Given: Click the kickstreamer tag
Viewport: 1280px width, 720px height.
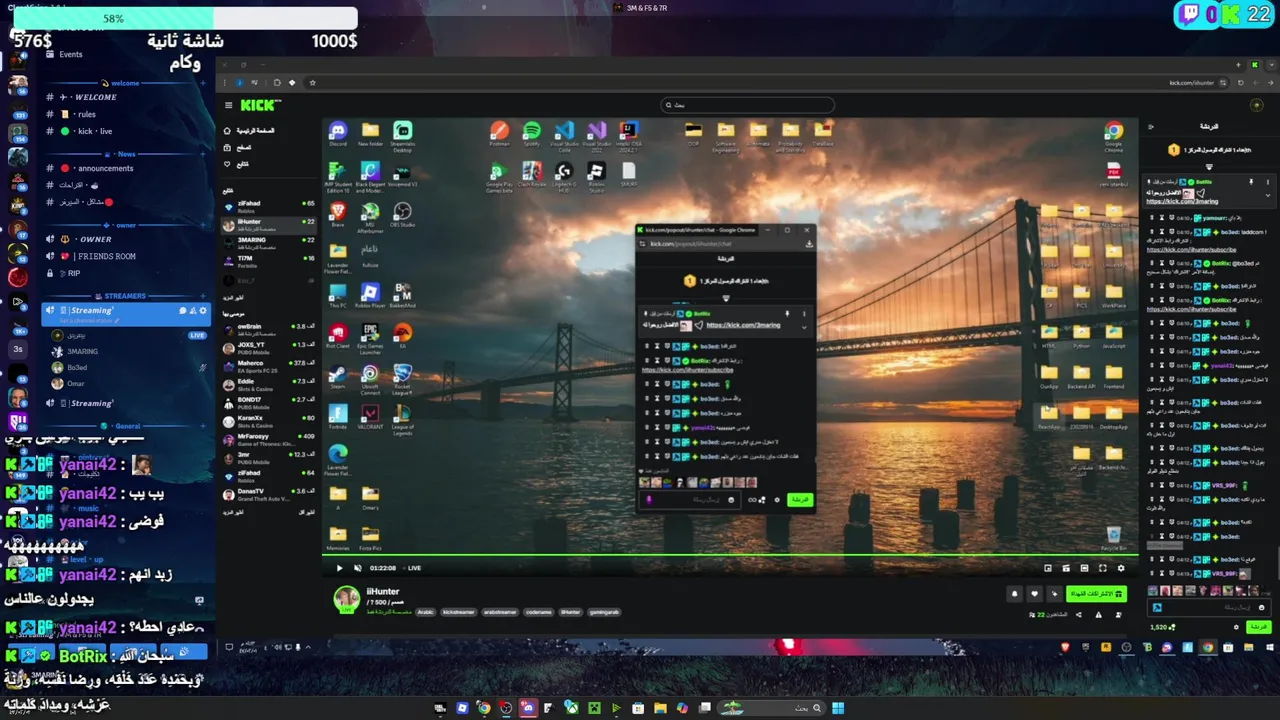Looking at the screenshot, I should point(458,612).
